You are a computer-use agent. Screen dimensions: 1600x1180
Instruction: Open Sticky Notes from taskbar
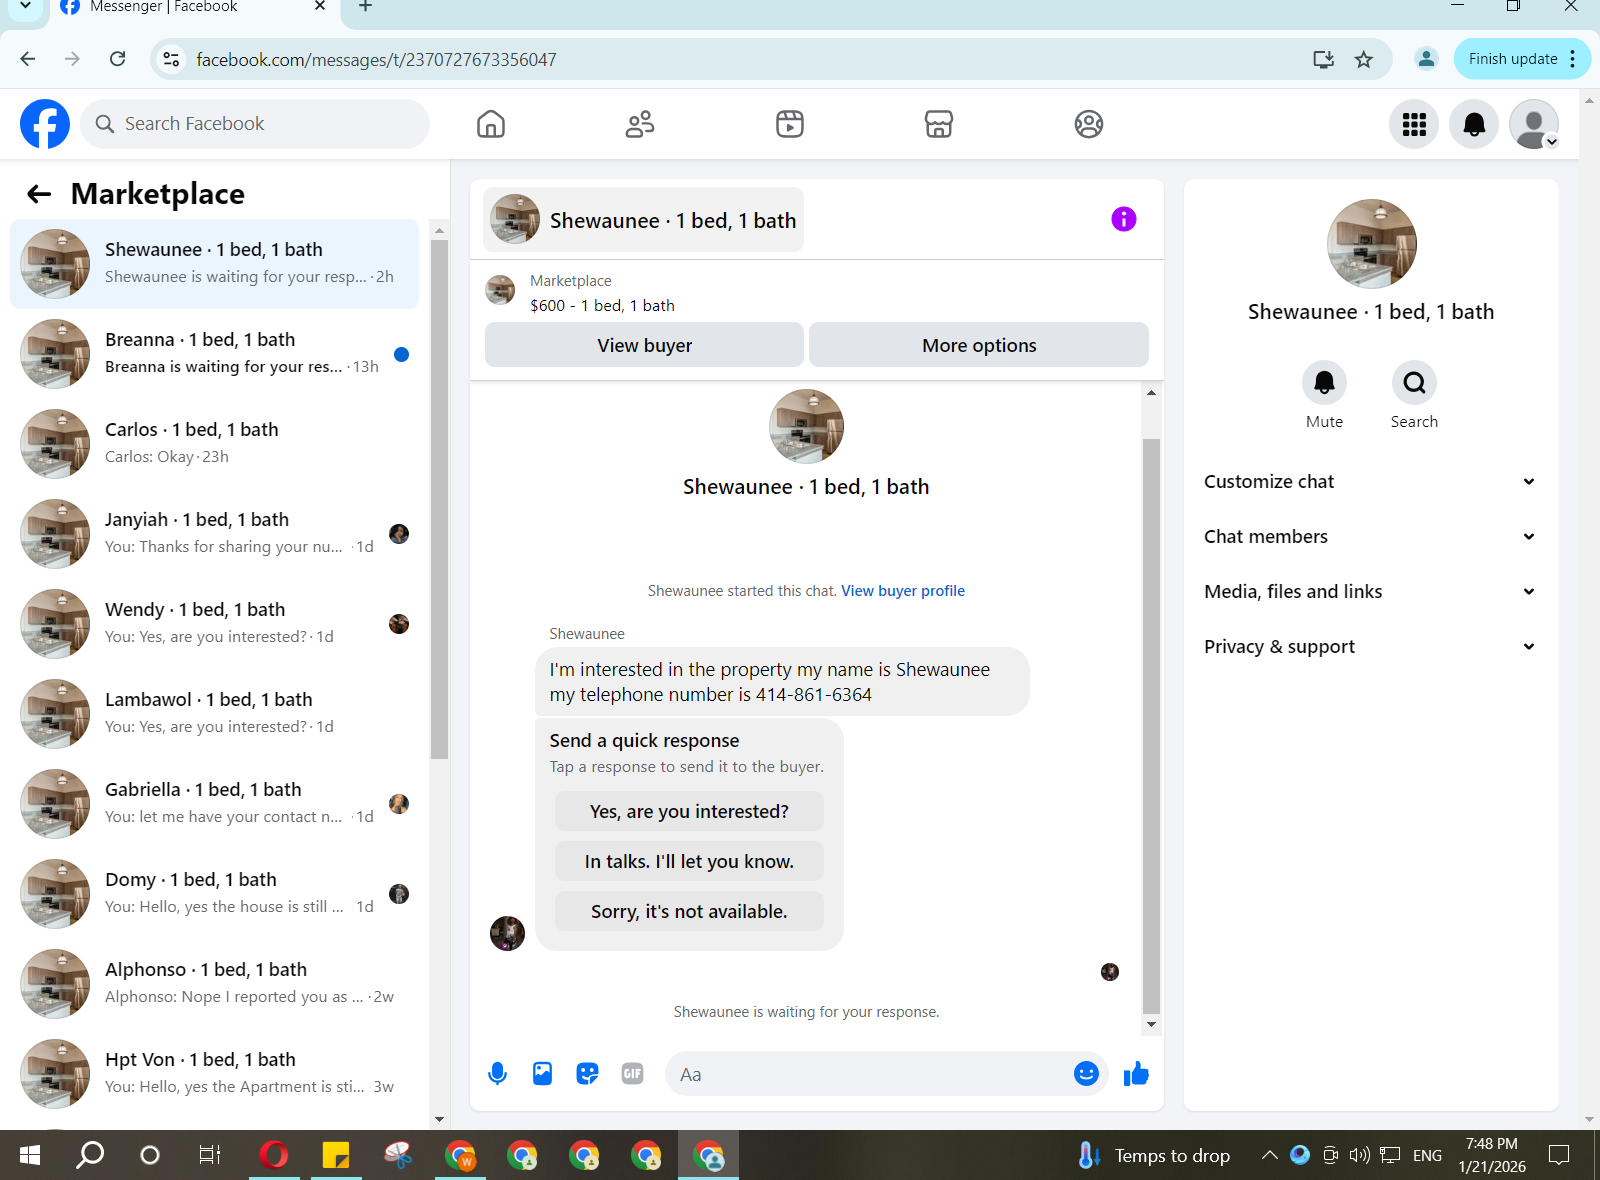tap(335, 1155)
